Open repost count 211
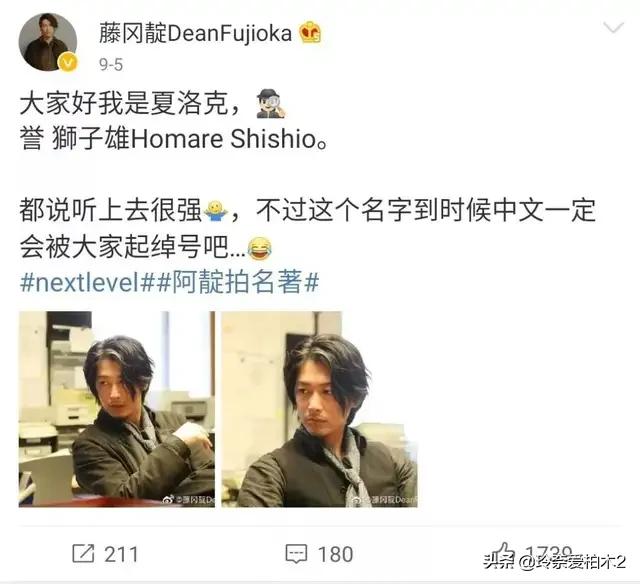The height and width of the screenshot is (584, 640). pos(121,554)
